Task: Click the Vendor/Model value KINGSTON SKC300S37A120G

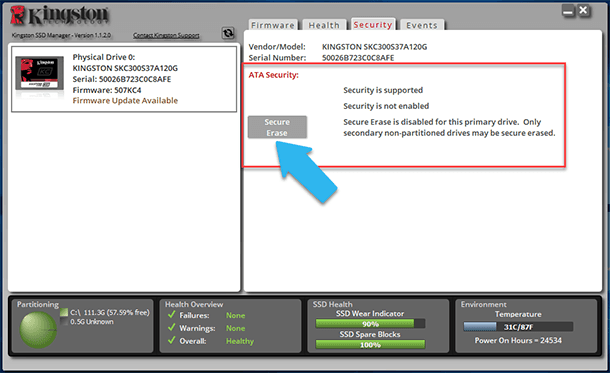Action: [374, 47]
